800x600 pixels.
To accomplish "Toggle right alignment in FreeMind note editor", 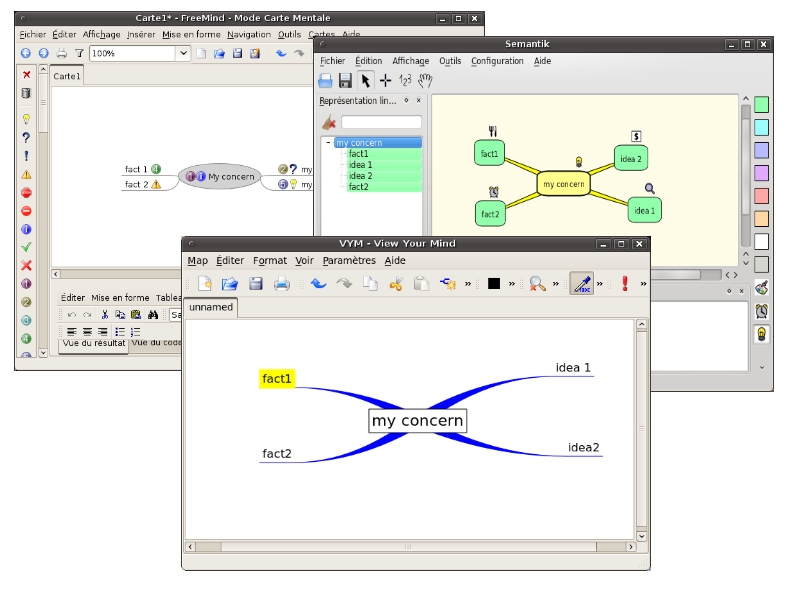I will pos(103,332).
